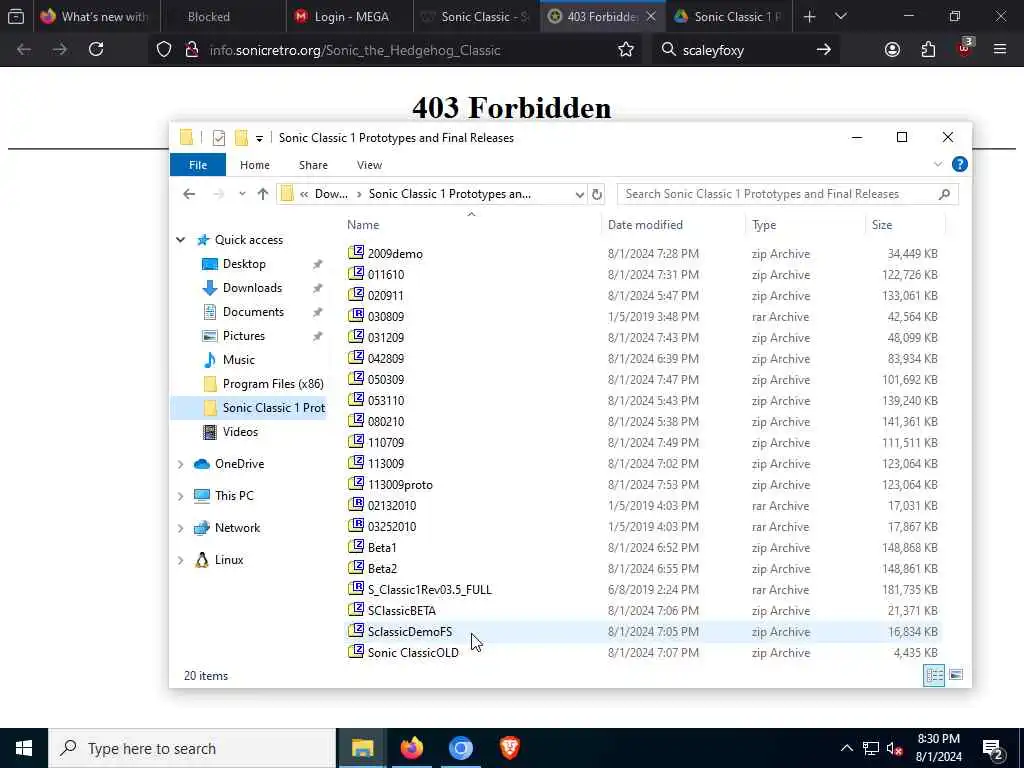Open the Windows Start menu
This screenshot has height=768, width=1024.
coord(24,748)
